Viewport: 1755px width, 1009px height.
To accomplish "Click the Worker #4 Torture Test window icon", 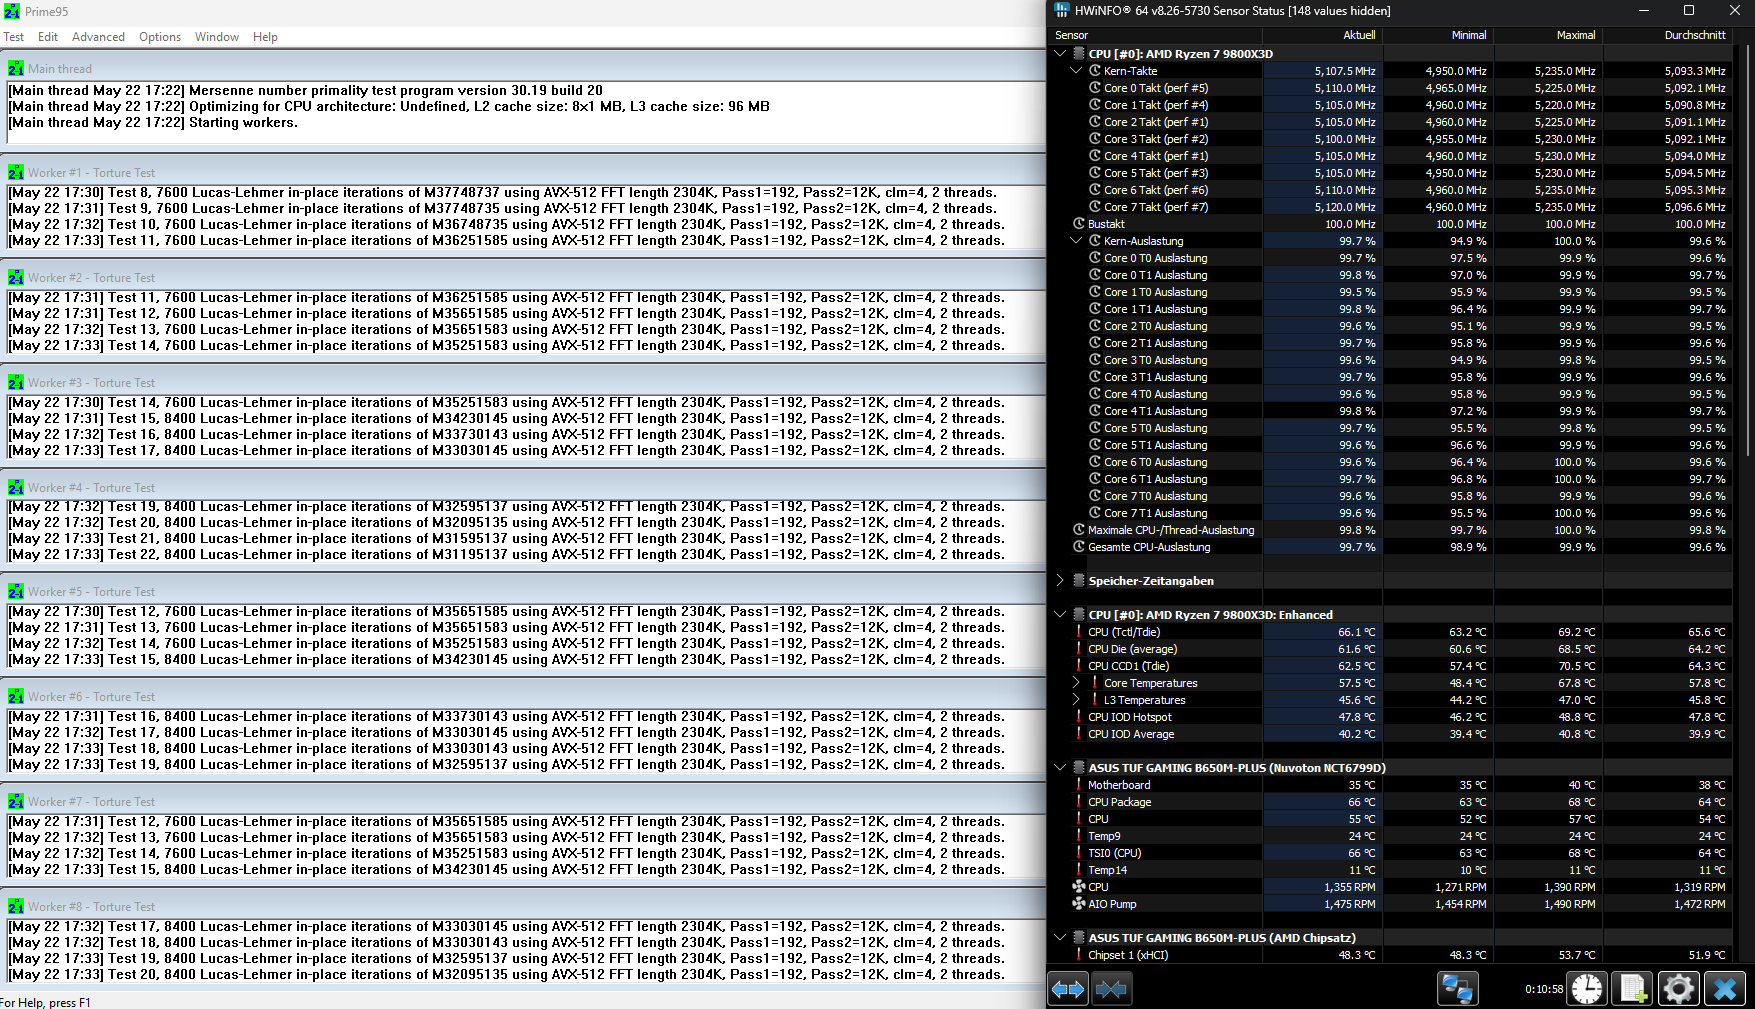I will point(16,487).
